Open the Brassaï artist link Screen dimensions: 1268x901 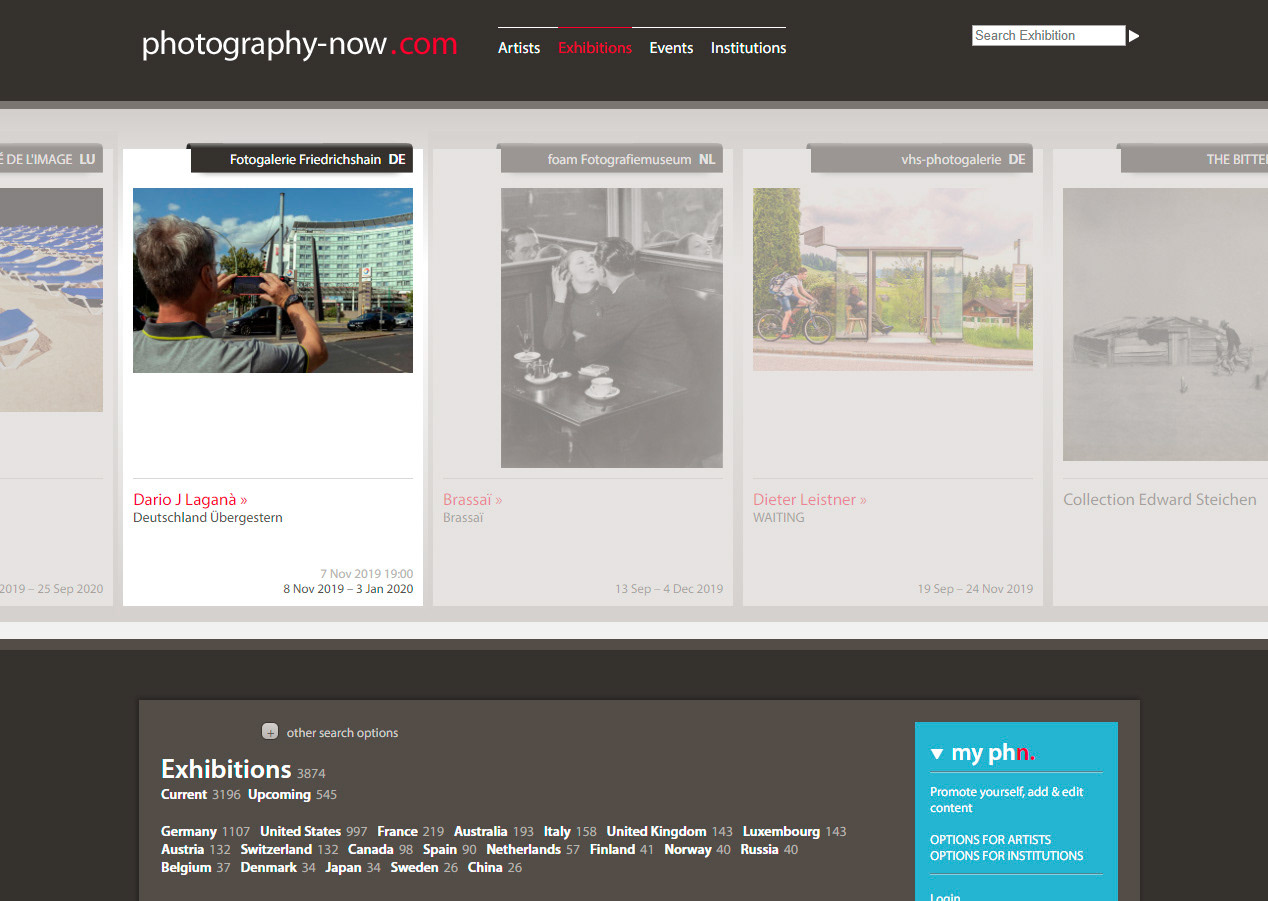pyautogui.click(x=473, y=499)
